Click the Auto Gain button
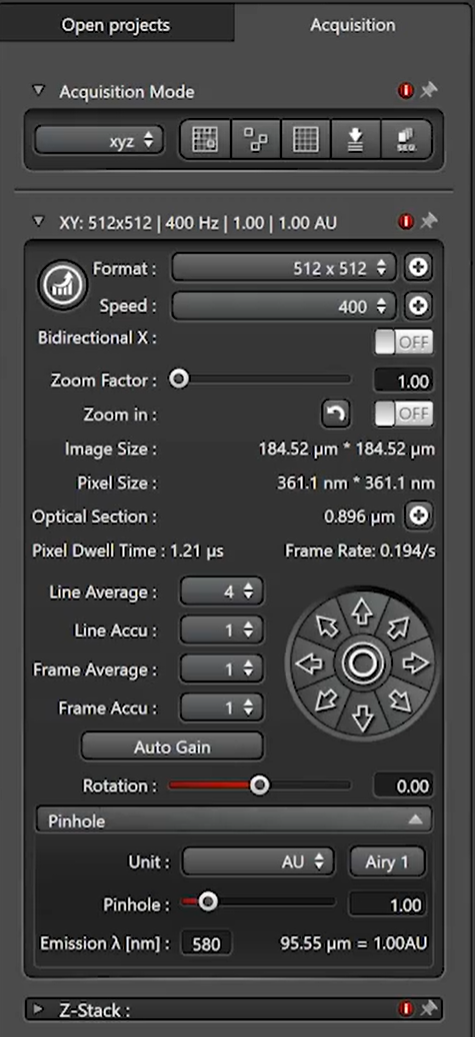 (x=172, y=747)
